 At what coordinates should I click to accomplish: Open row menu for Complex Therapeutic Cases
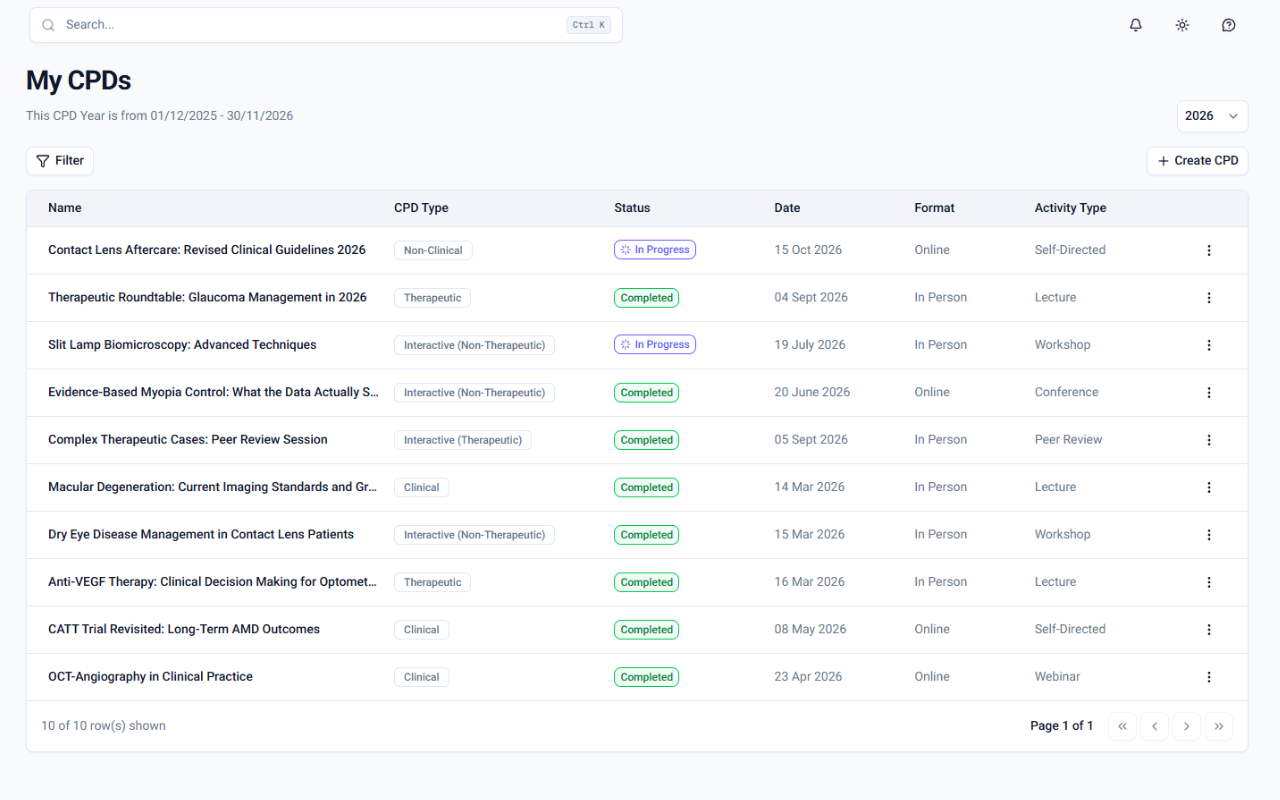tap(1209, 440)
